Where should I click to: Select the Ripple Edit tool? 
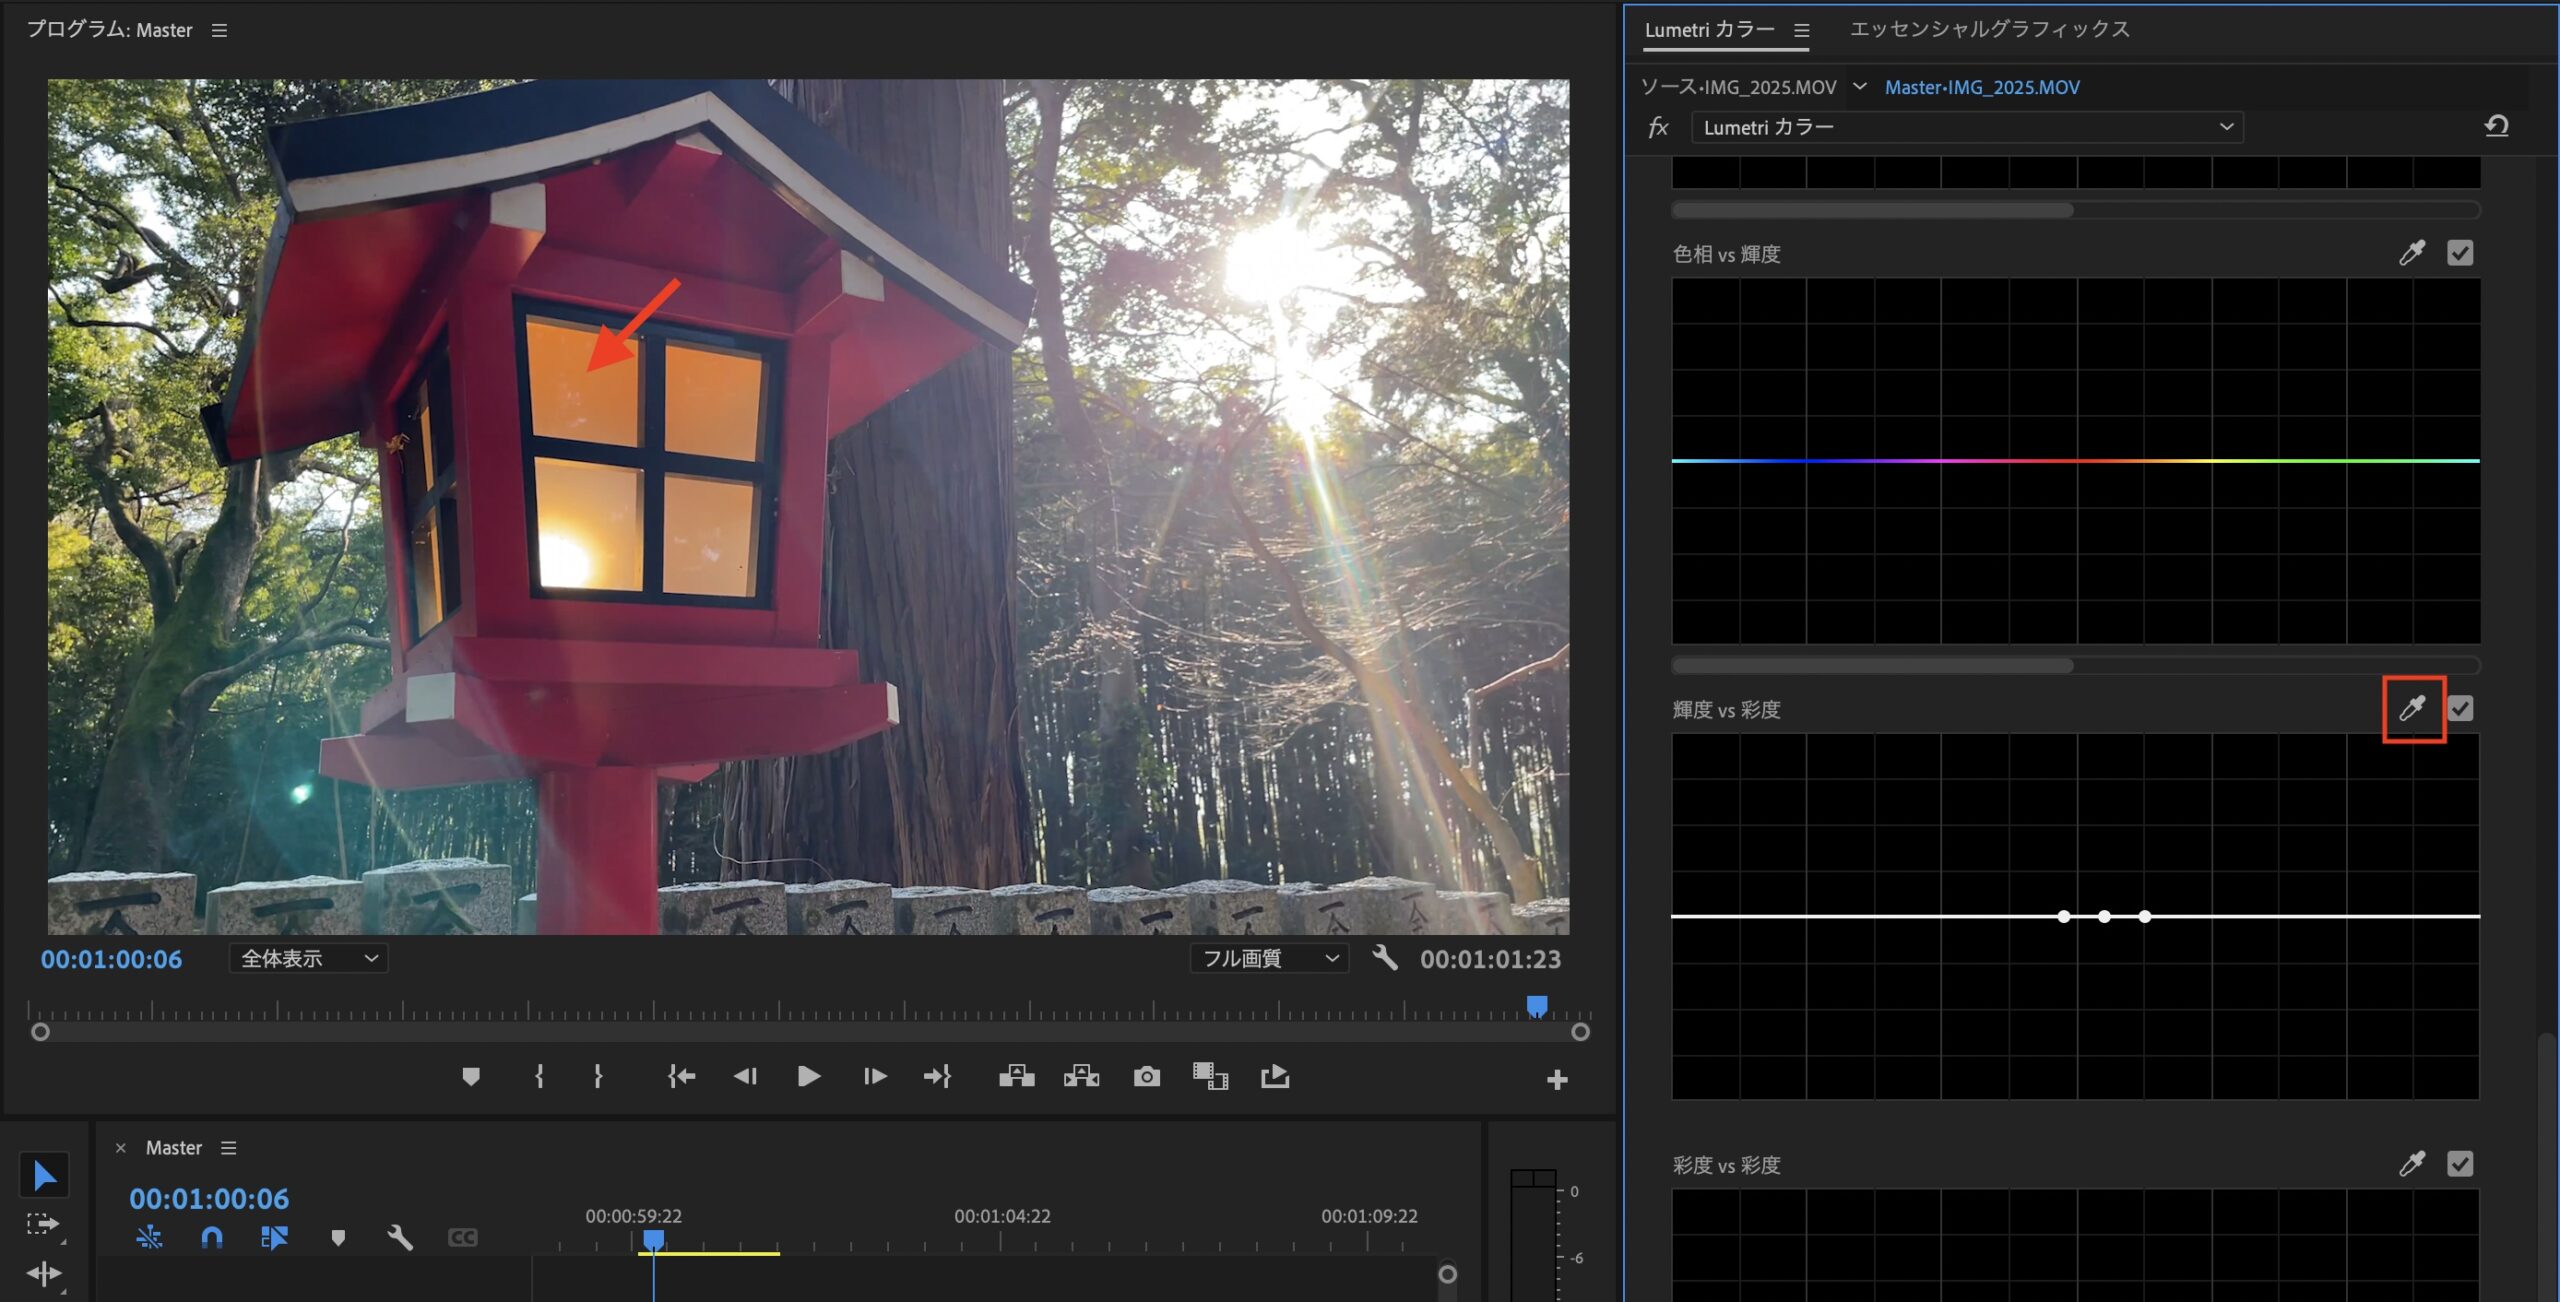[x=43, y=1273]
